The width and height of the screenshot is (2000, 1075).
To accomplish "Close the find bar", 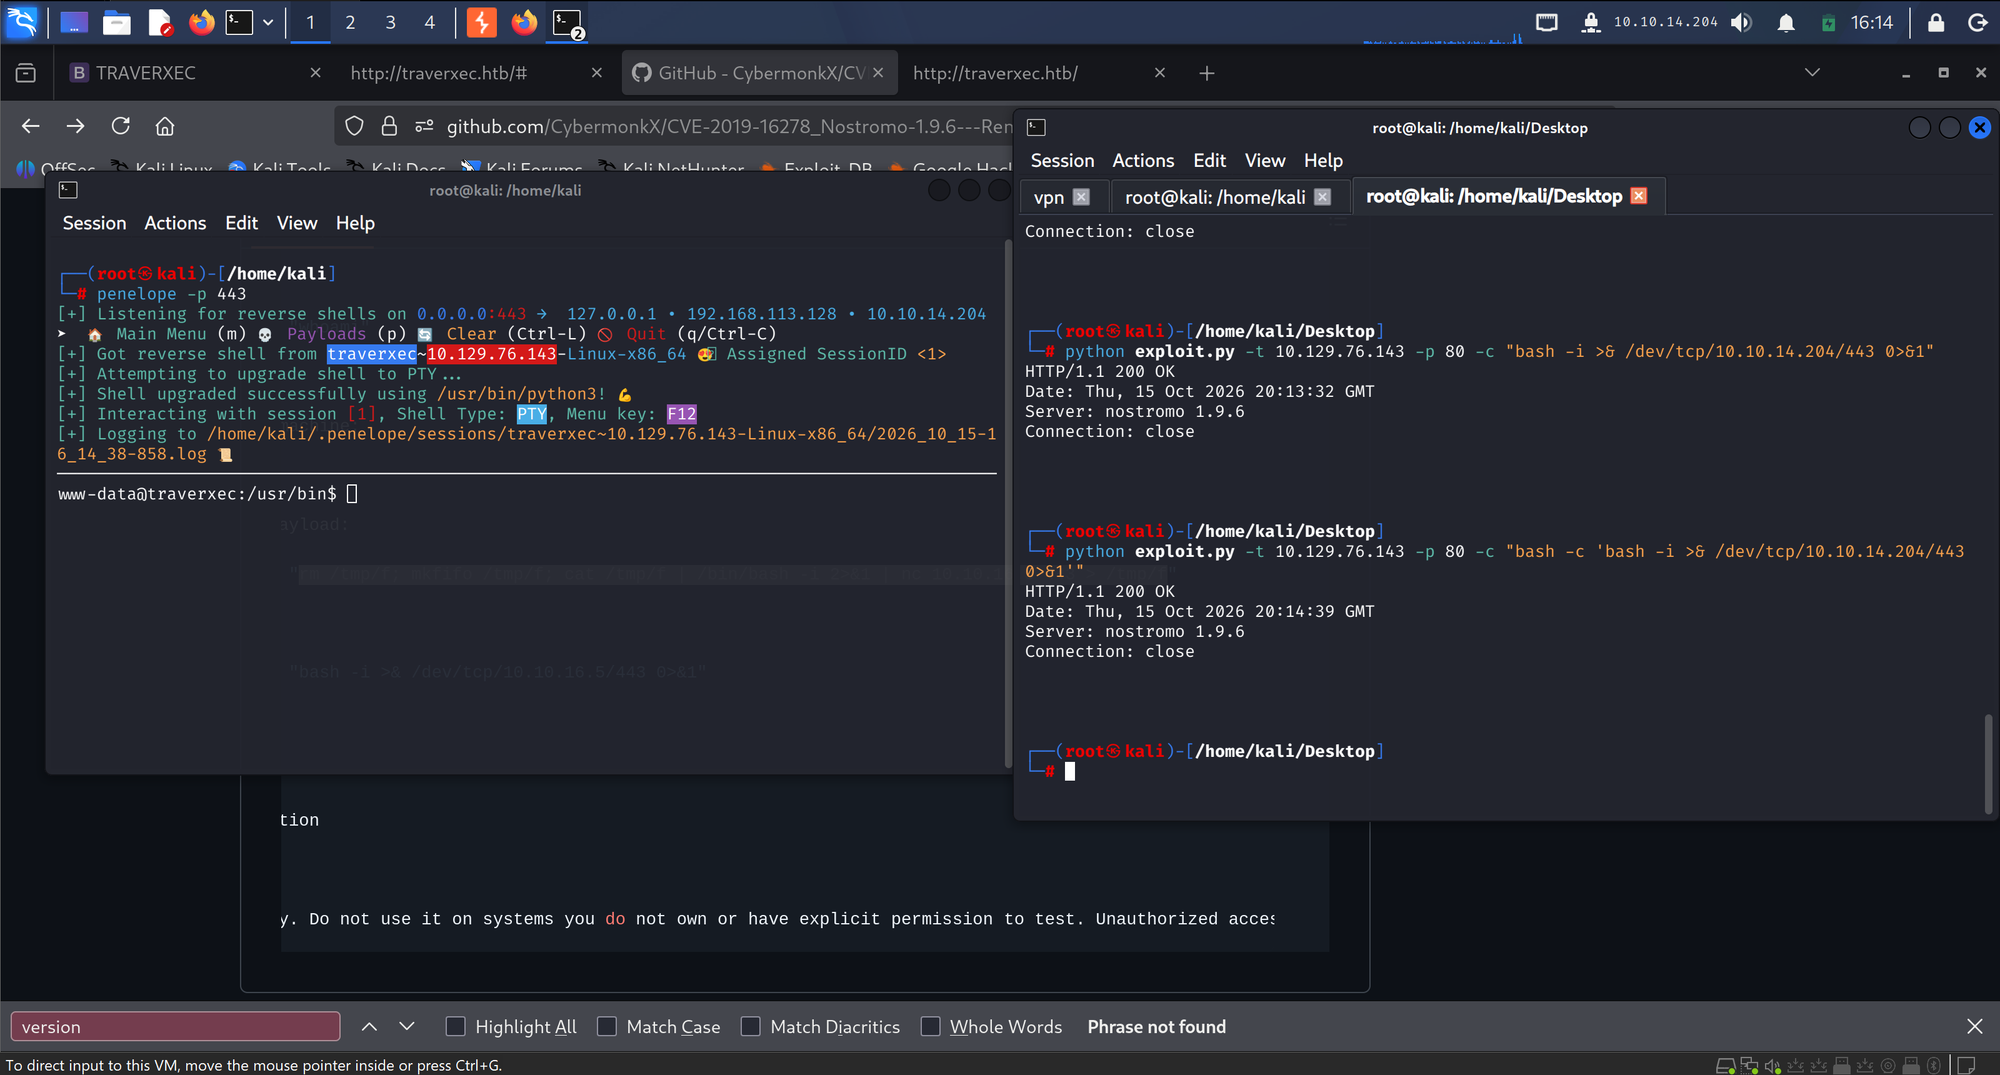I will [x=1975, y=1027].
